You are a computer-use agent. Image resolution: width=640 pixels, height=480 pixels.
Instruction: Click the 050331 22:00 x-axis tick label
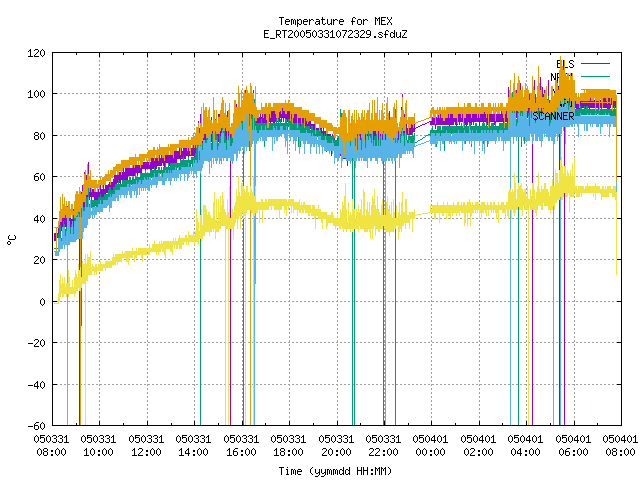pos(383,446)
